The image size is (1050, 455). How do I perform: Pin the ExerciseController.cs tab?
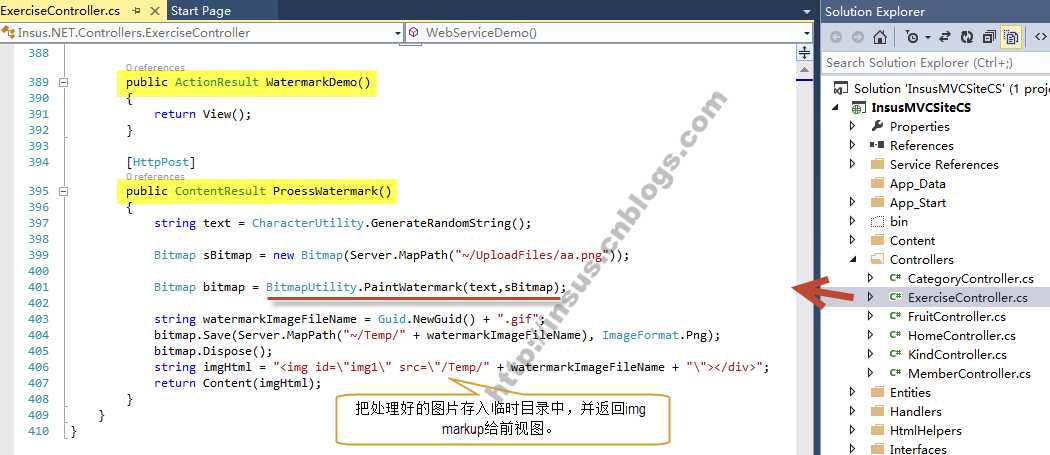coord(137,11)
